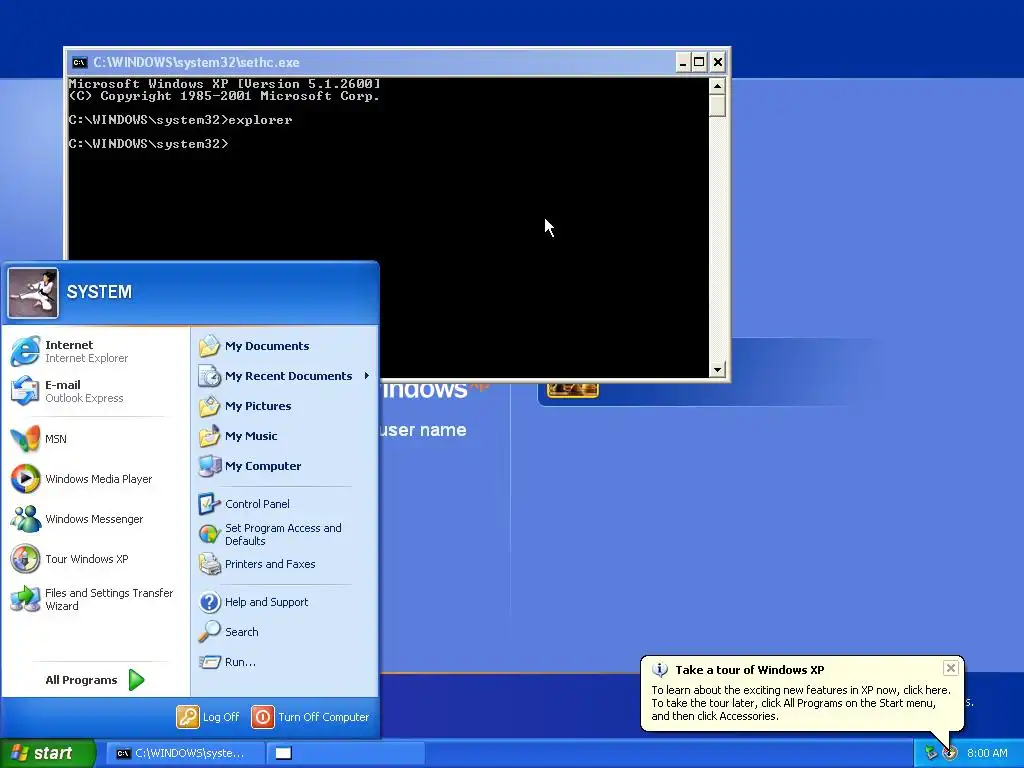Open My Computer icon
The height and width of the screenshot is (768, 1024).
[x=210, y=466]
